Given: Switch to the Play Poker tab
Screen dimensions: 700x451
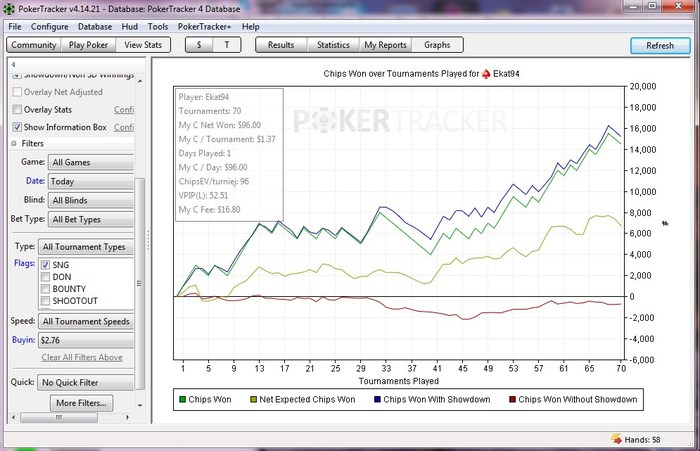Looking at the screenshot, I should [88, 45].
